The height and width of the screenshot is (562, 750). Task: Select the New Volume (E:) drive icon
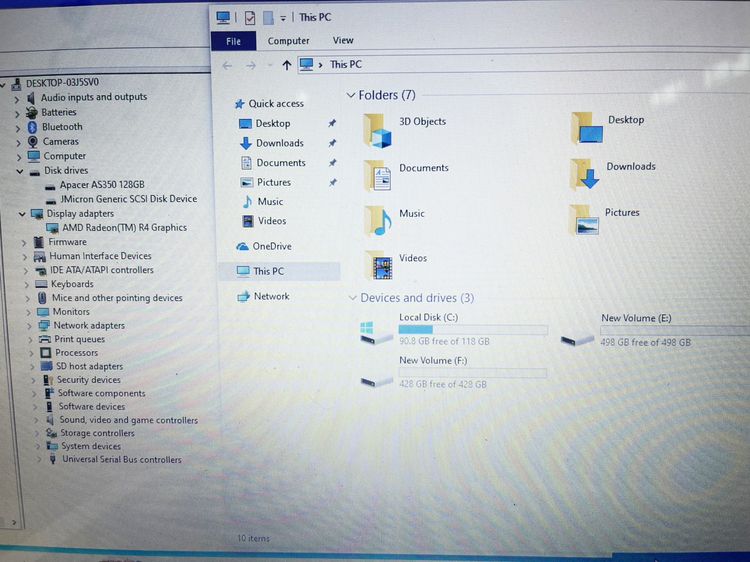[x=577, y=340]
